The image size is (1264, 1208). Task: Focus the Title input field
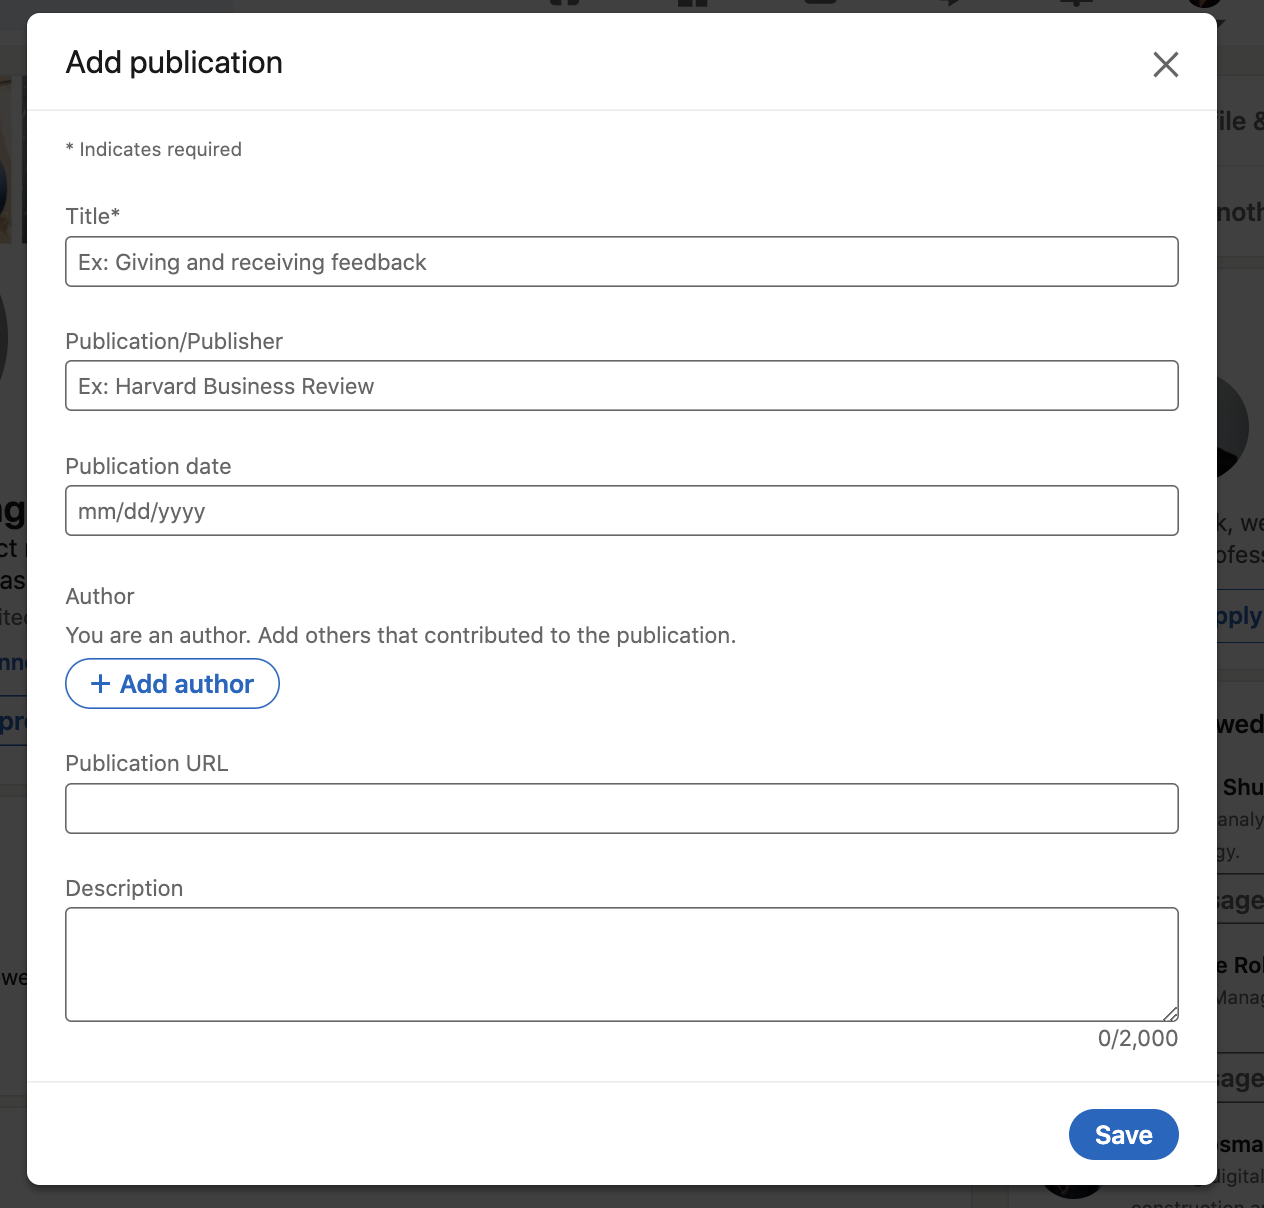click(621, 262)
